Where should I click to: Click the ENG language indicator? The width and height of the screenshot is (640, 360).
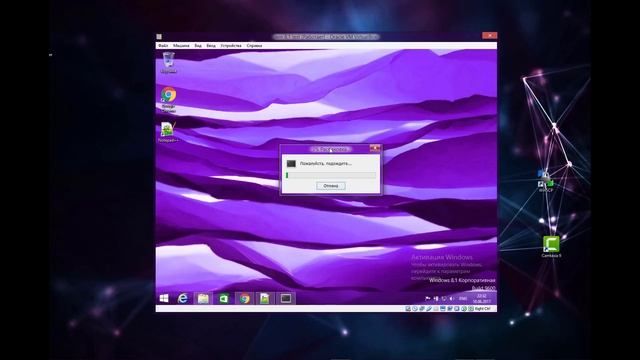tap(463, 298)
